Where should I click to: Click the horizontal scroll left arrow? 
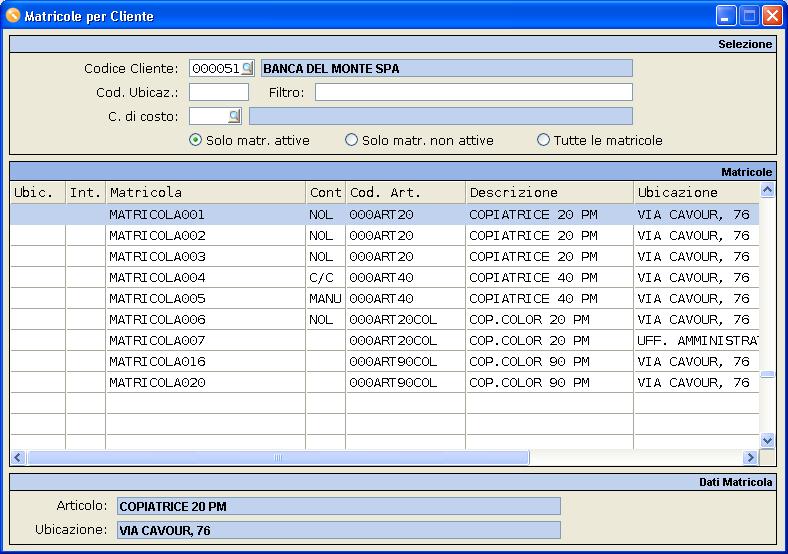pyautogui.click(x=18, y=457)
